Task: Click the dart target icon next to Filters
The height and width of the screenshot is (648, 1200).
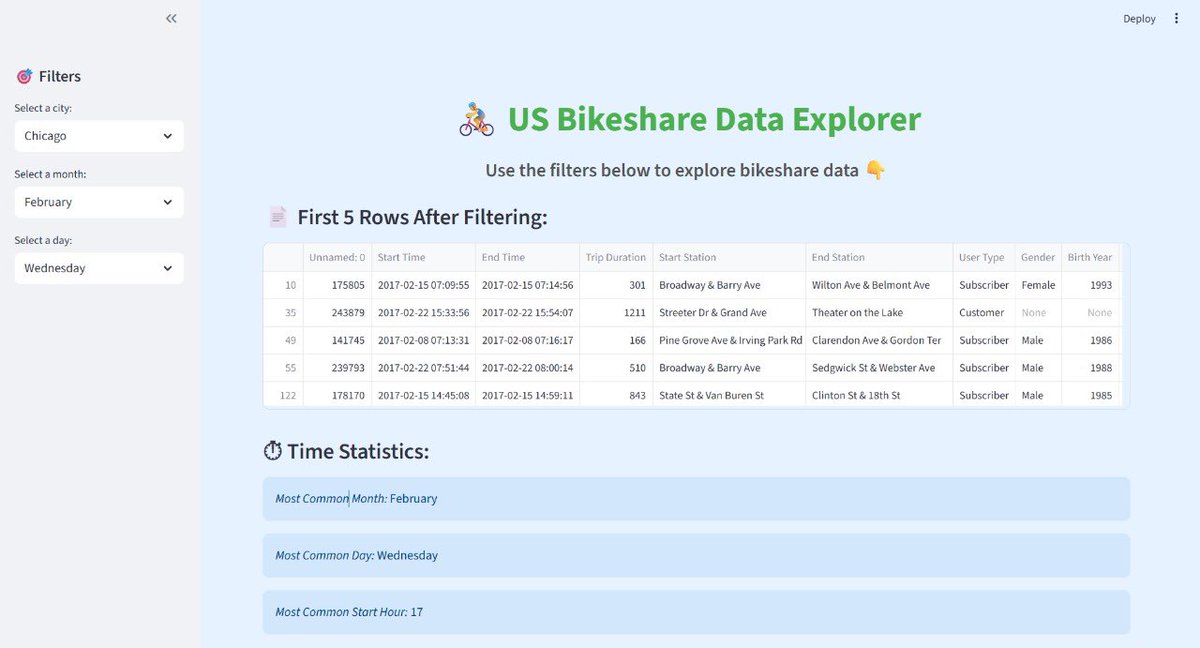Action: [x=23, y=75]
